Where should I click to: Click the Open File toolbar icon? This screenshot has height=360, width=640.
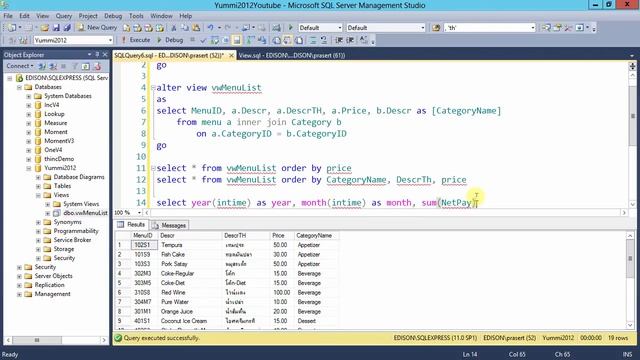point(44,28)
